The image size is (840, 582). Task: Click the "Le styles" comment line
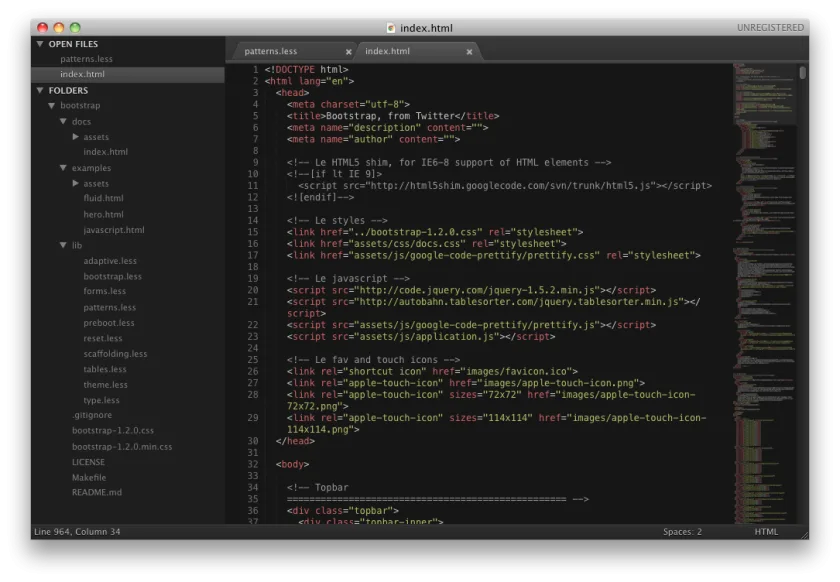pos(337,220)
